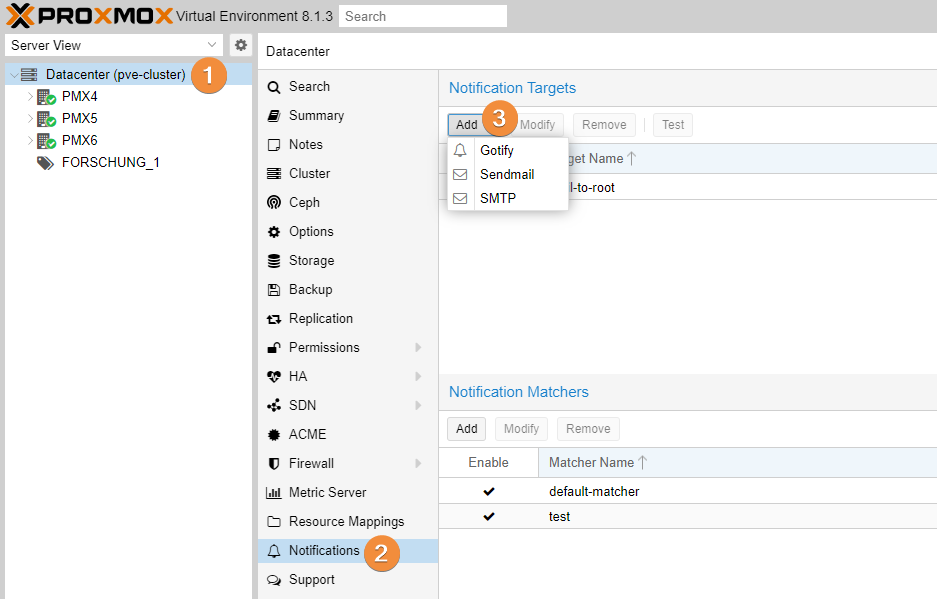Select Sendmail target type
937x599 pixels.
click(506, 175)
